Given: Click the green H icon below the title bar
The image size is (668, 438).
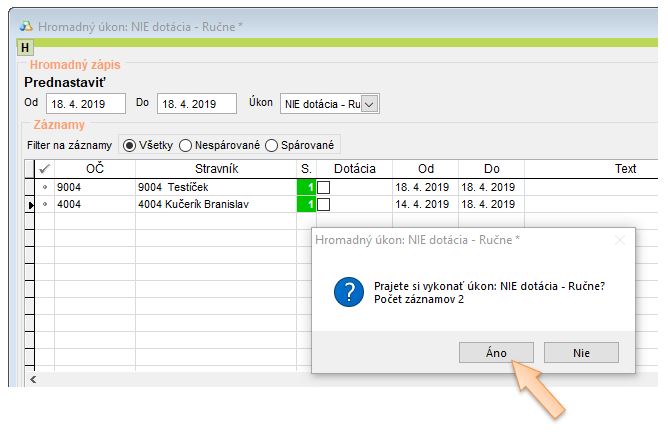Looking at the screenshot, I should click(25, 48).
